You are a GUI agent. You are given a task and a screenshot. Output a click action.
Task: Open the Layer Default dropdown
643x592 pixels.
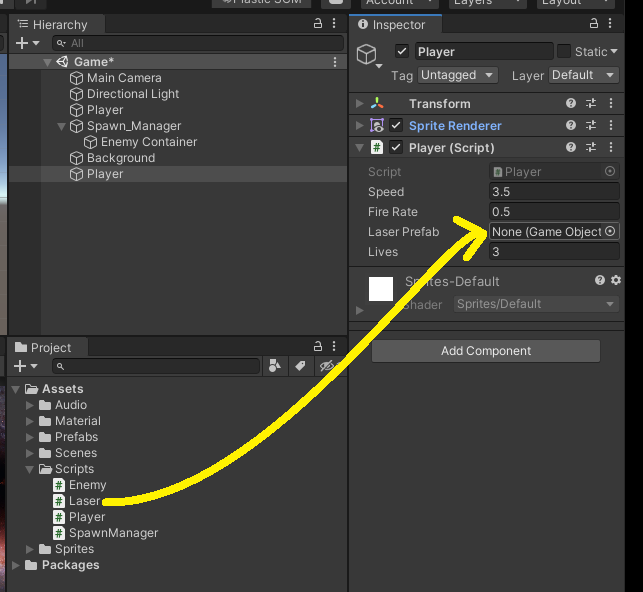[584, 75]
